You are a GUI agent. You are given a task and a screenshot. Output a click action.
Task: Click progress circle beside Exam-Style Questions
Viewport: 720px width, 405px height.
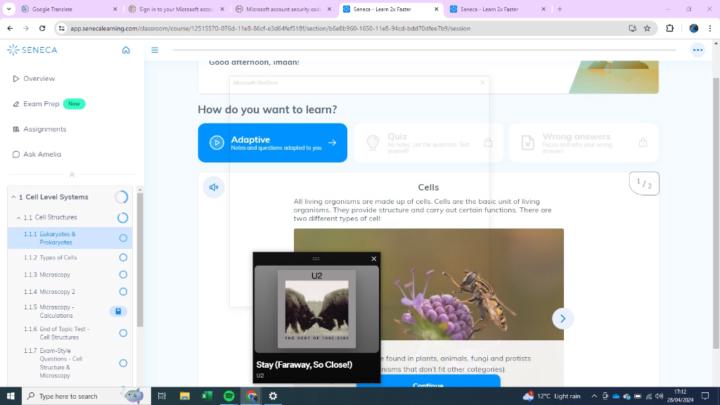coord(123,363)
